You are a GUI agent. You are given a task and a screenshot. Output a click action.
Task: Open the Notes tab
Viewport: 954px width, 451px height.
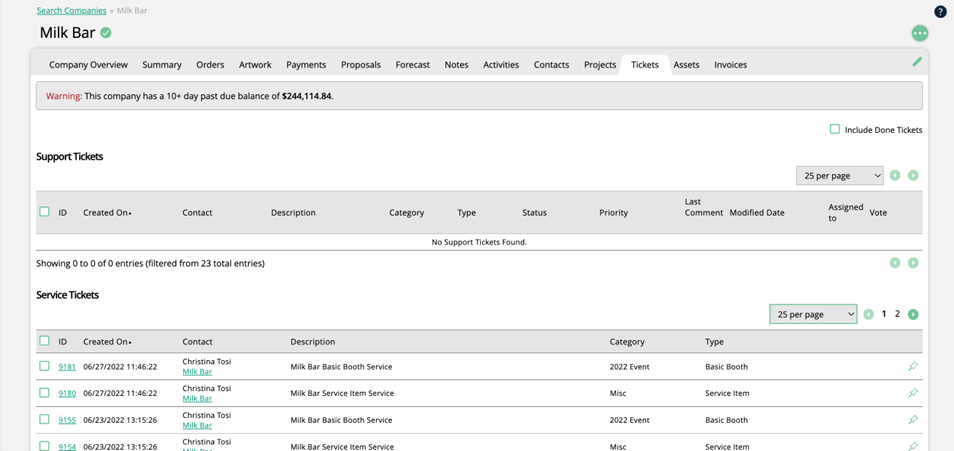(456, 65)
